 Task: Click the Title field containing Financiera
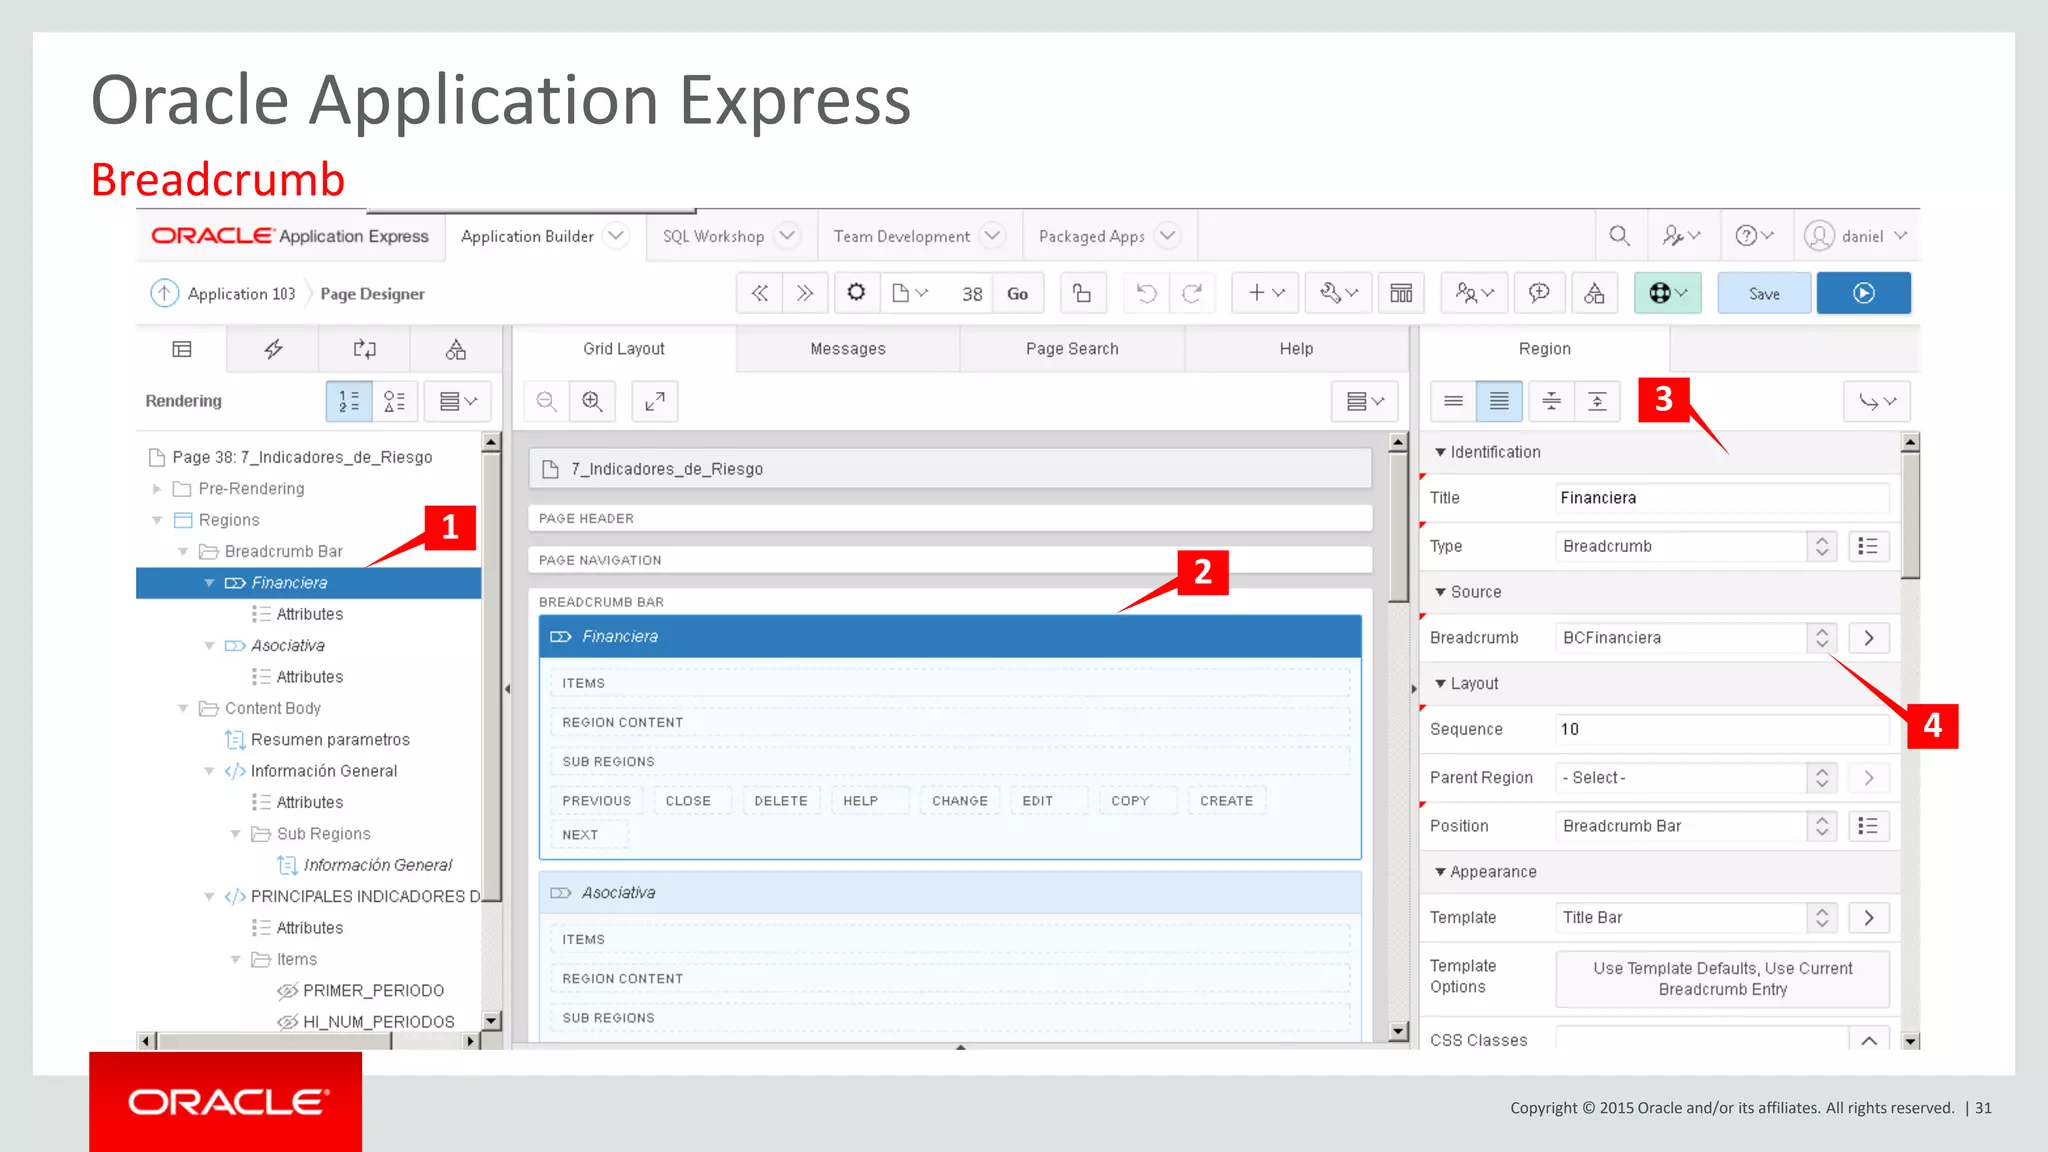pyautogui.click(x=1722, y=498)
